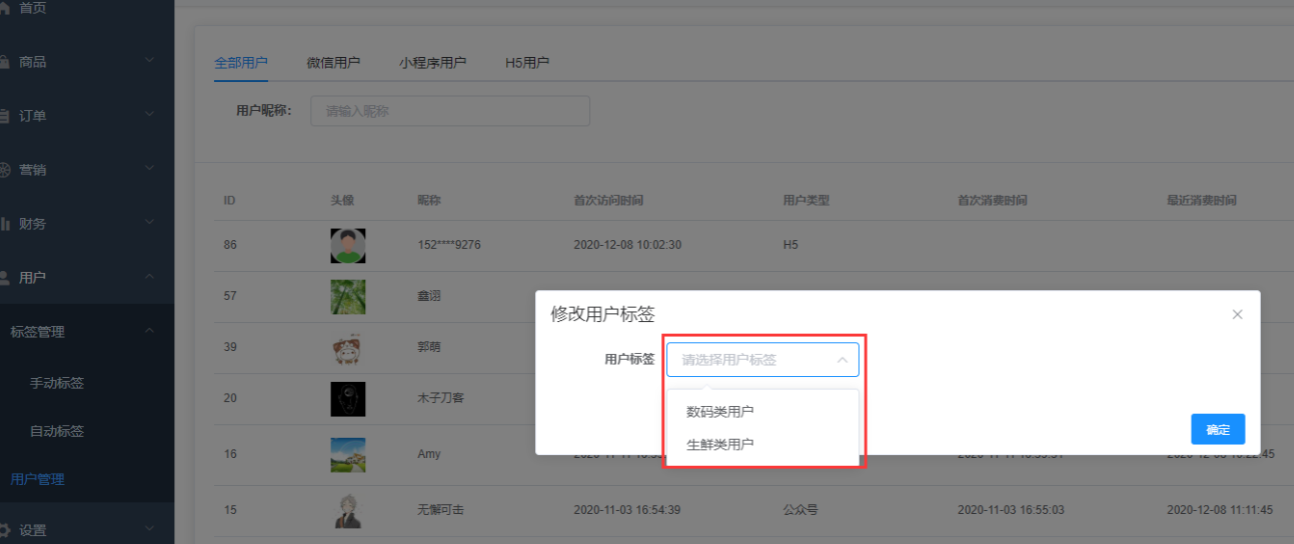1294x544 pixels.
Task: Click the nickname 无懈可击
Action: (440, 510)
